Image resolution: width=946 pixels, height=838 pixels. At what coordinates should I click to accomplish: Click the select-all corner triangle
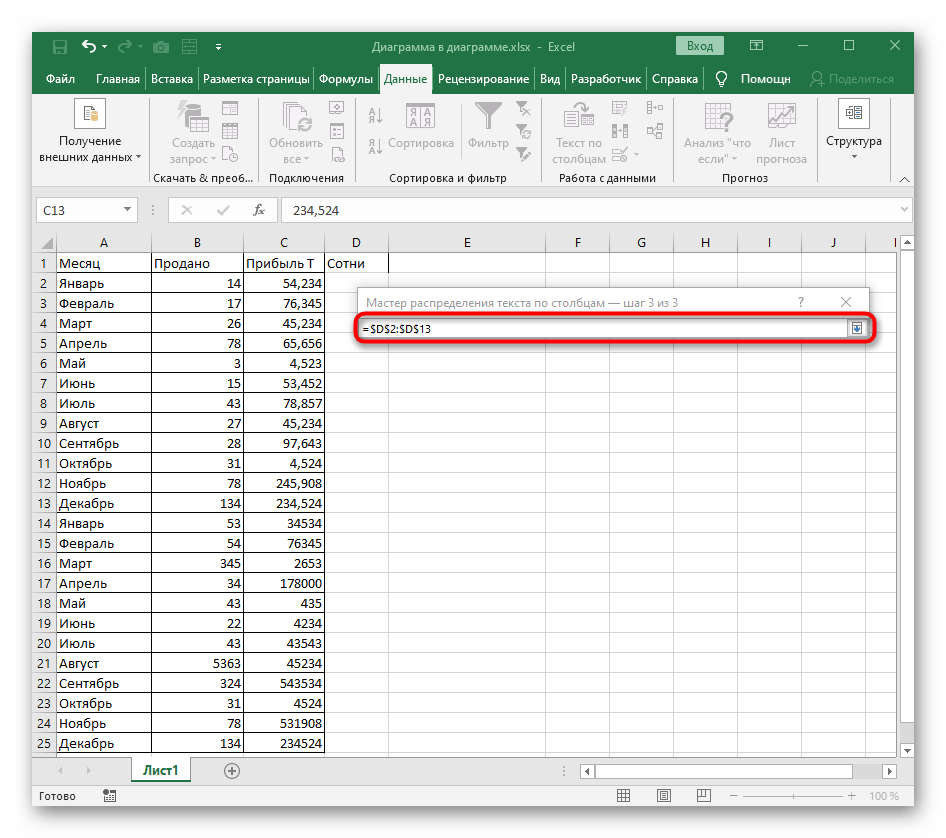click(x=46, y=243)
